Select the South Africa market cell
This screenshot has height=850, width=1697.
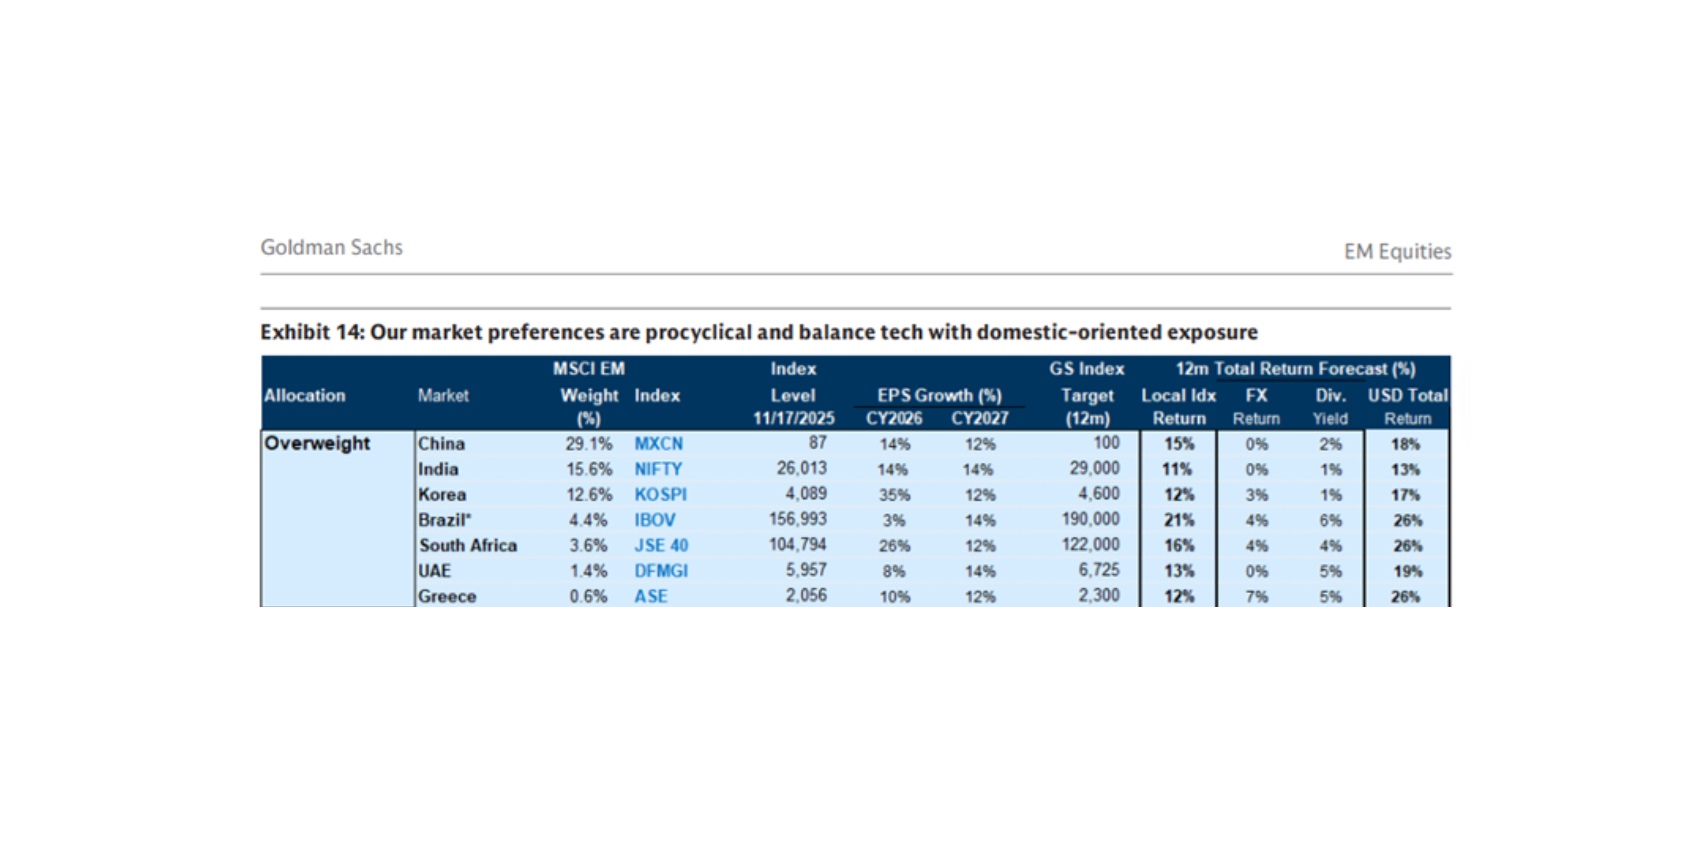click(x=468, y=545)
